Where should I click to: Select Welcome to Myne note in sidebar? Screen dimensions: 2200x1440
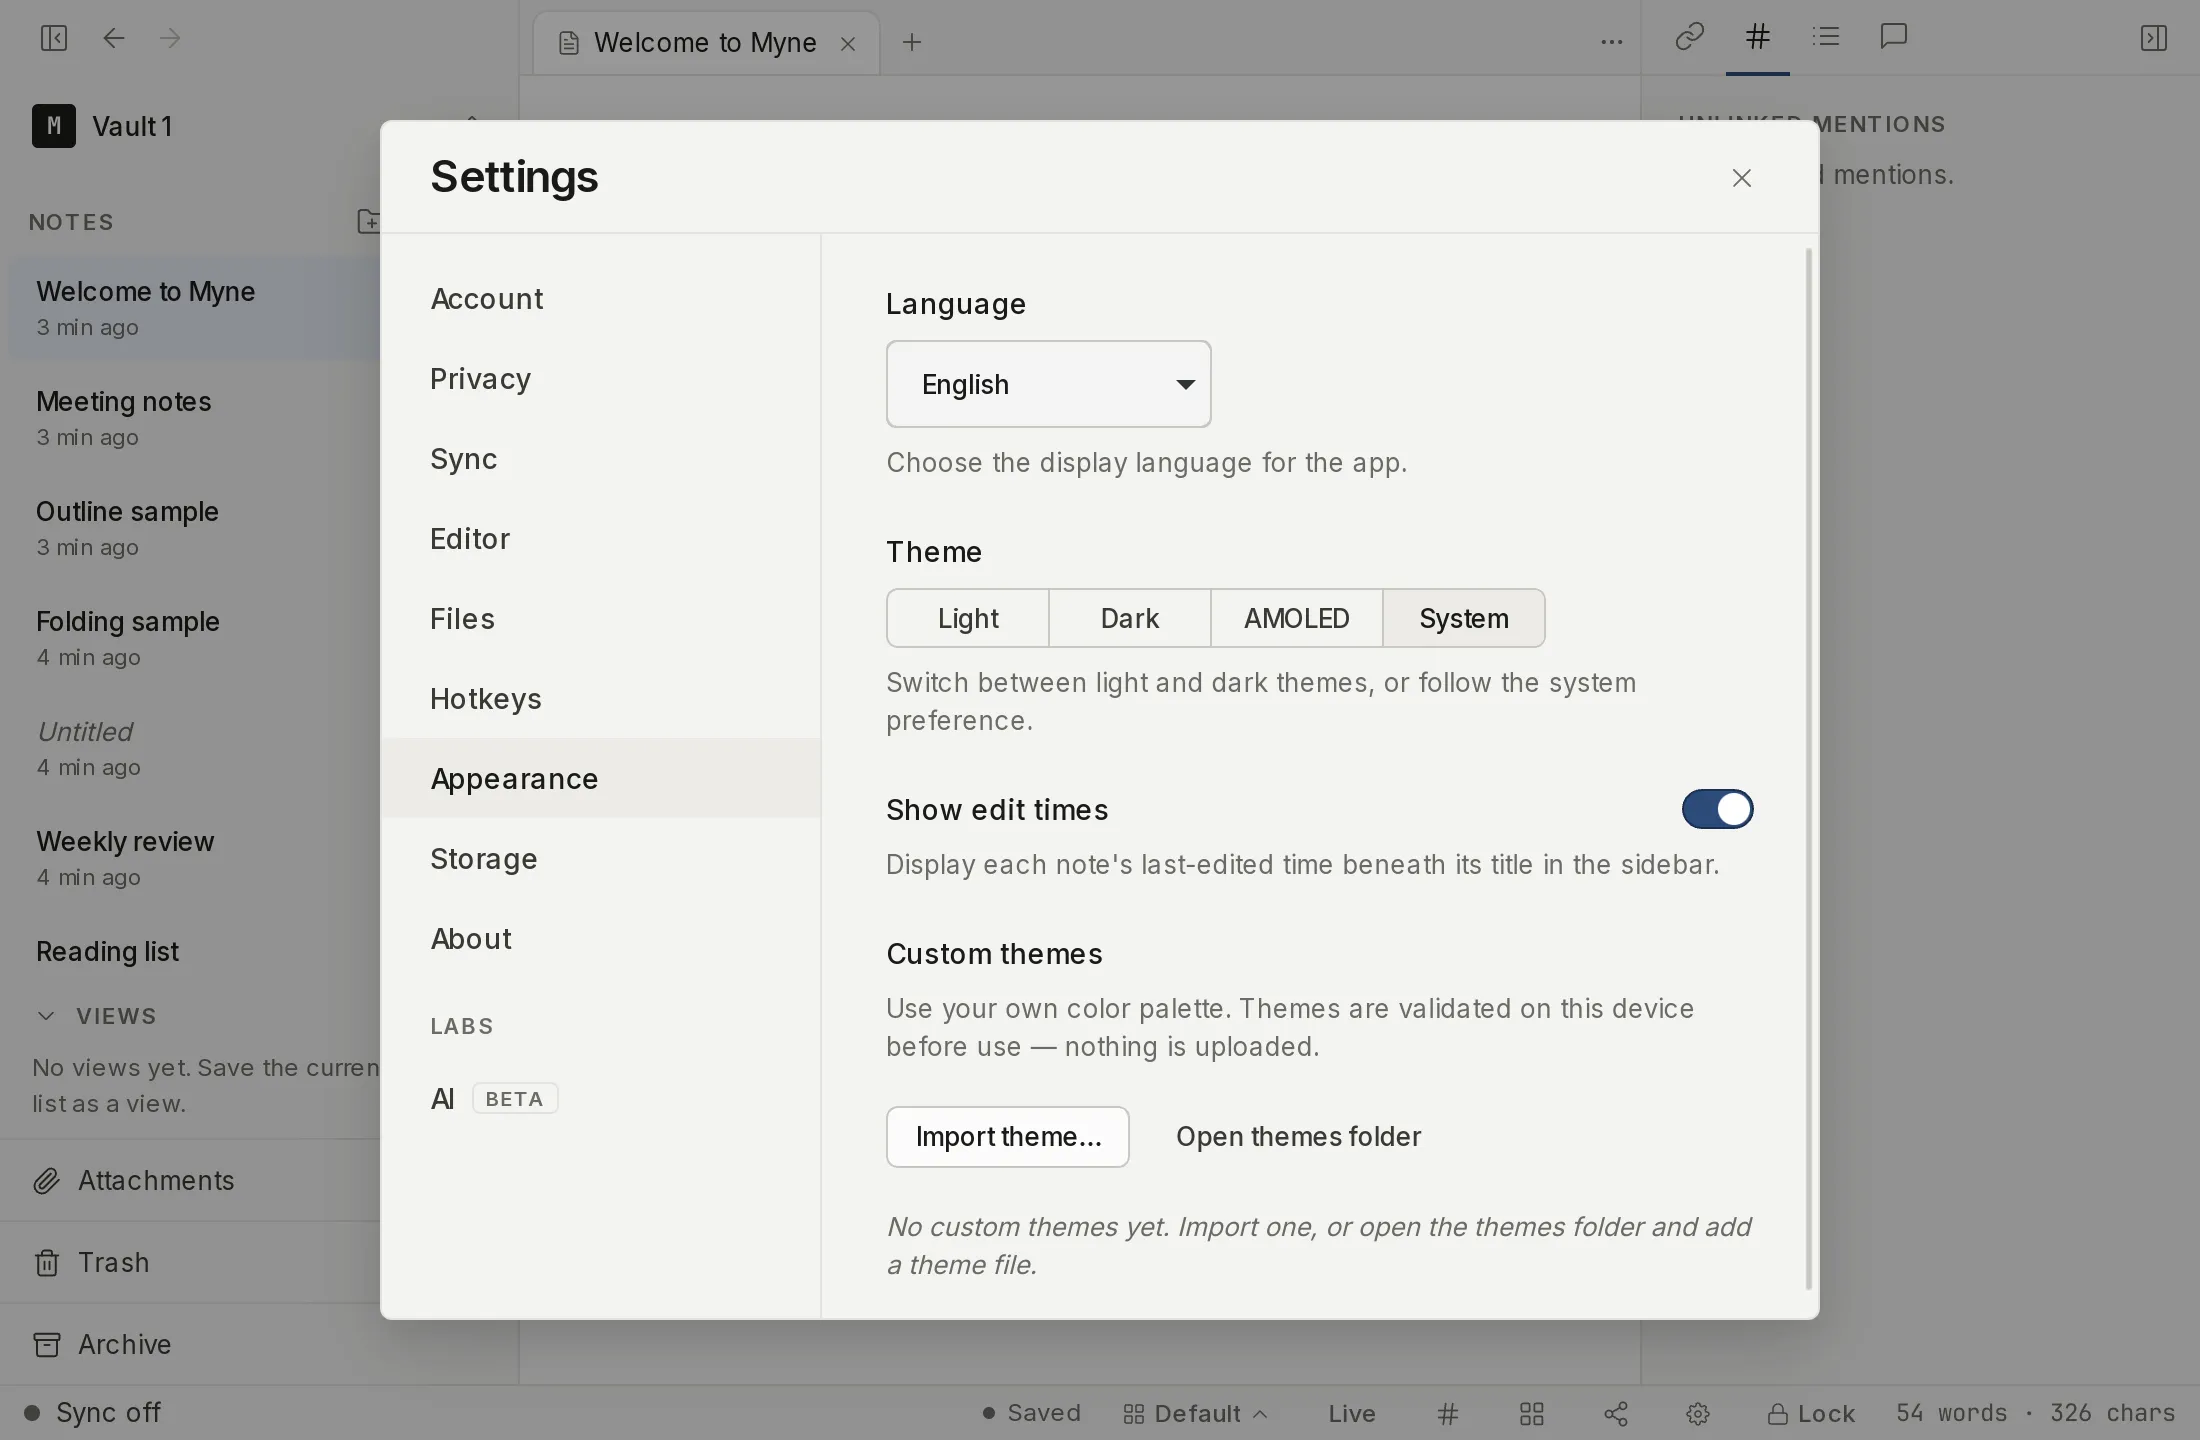(x=195, y=308)
